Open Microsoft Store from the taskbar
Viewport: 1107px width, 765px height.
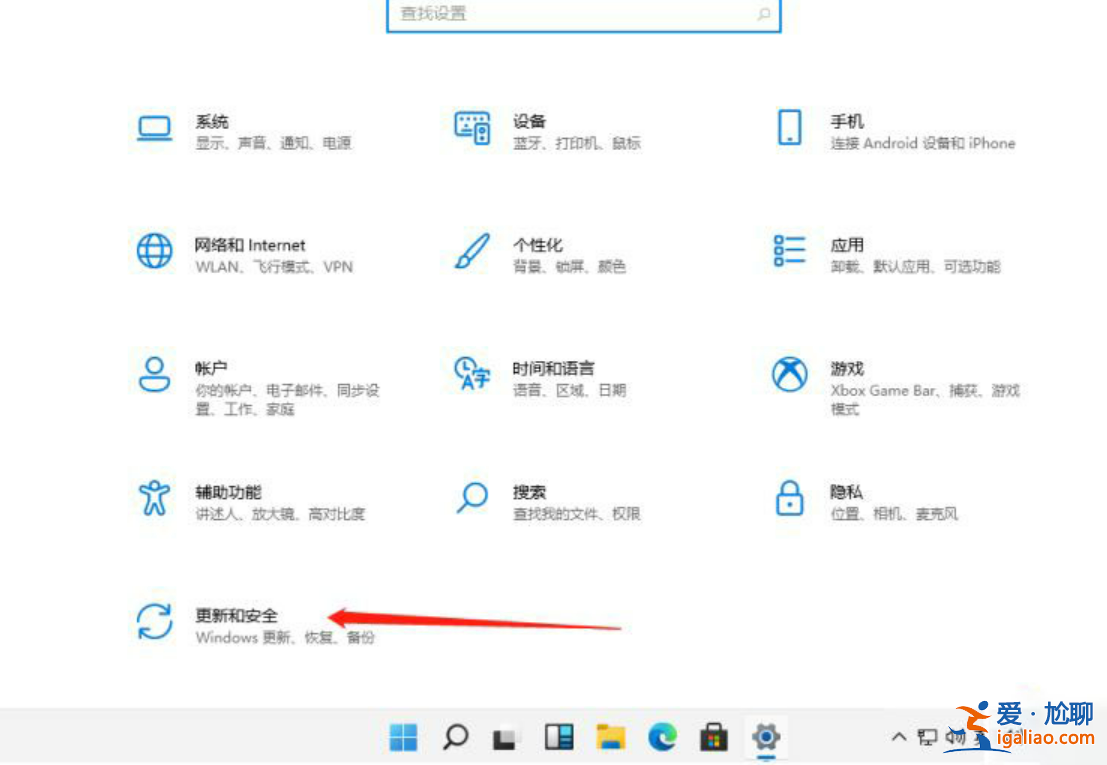pos(714,737)
